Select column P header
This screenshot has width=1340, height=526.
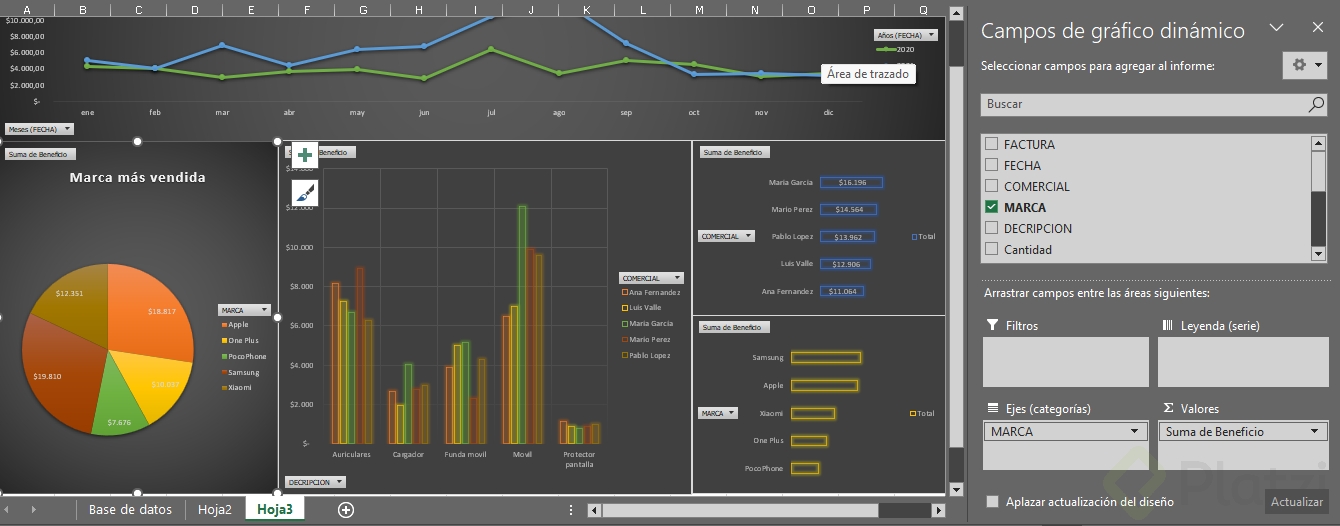point(867,10)
